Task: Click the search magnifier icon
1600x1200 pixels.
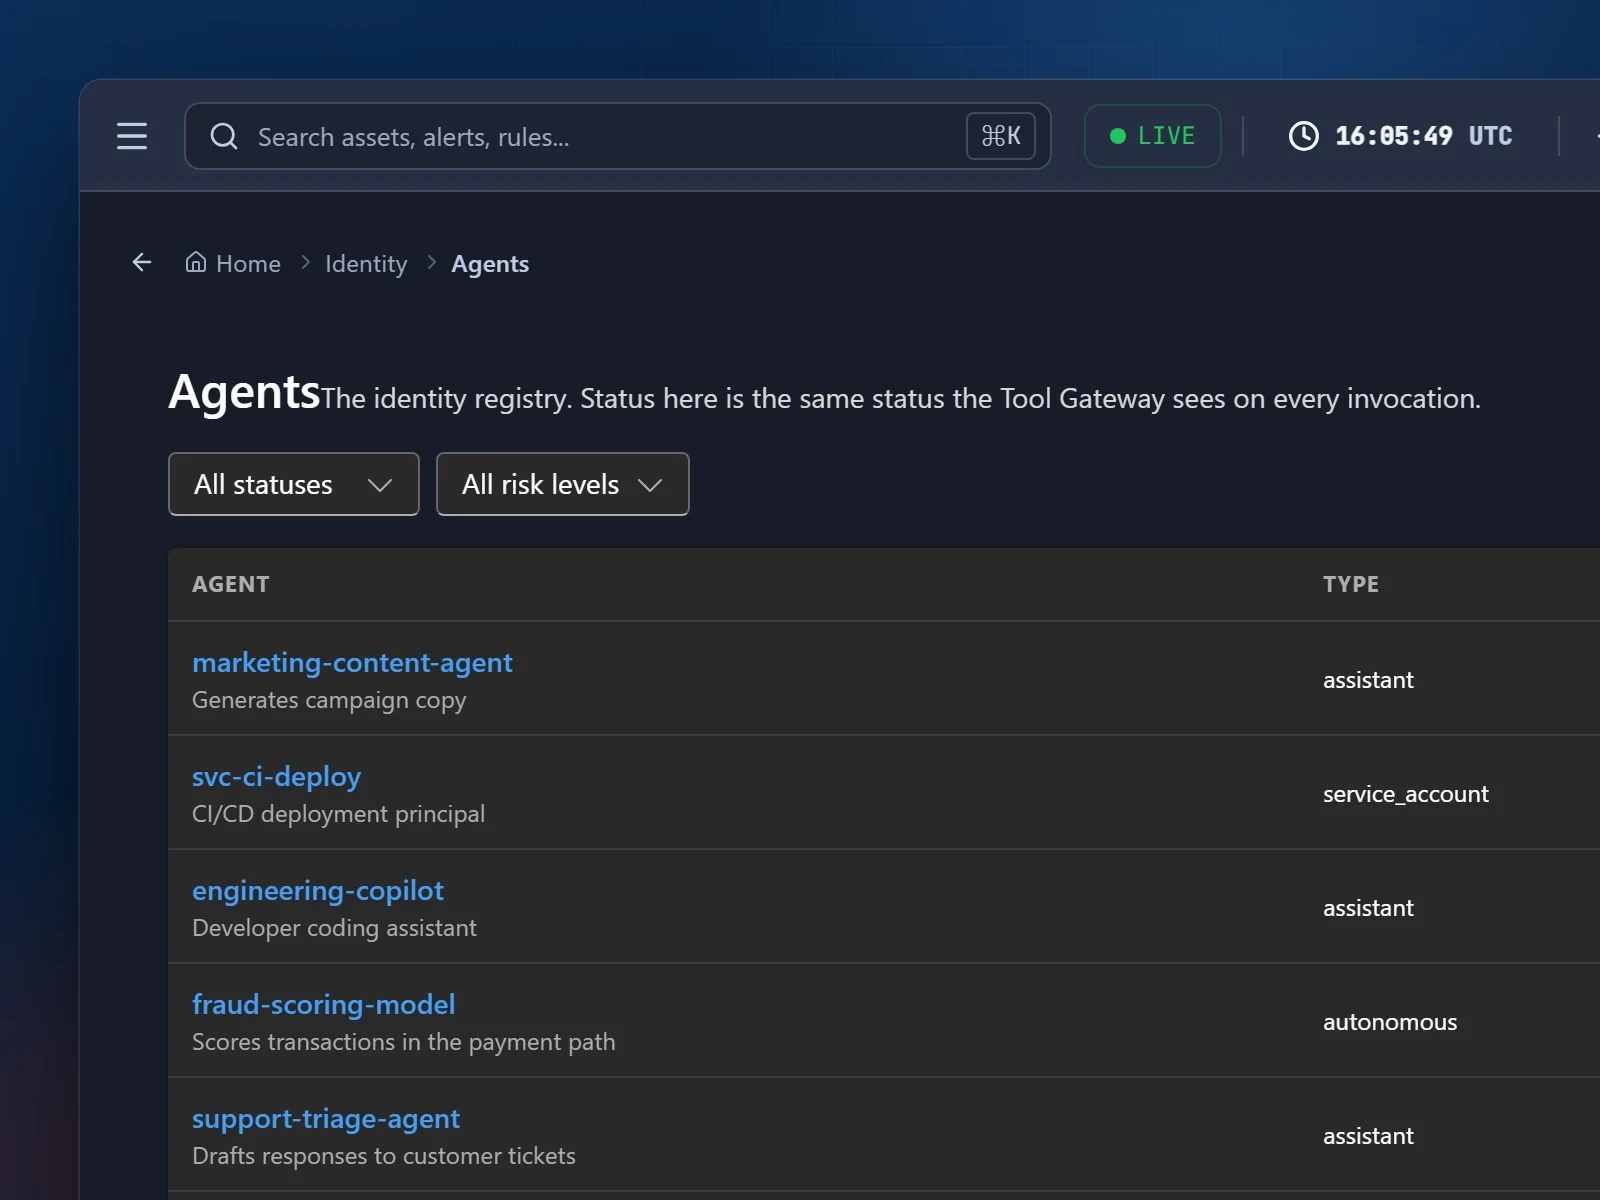Action: coord(224,136)
